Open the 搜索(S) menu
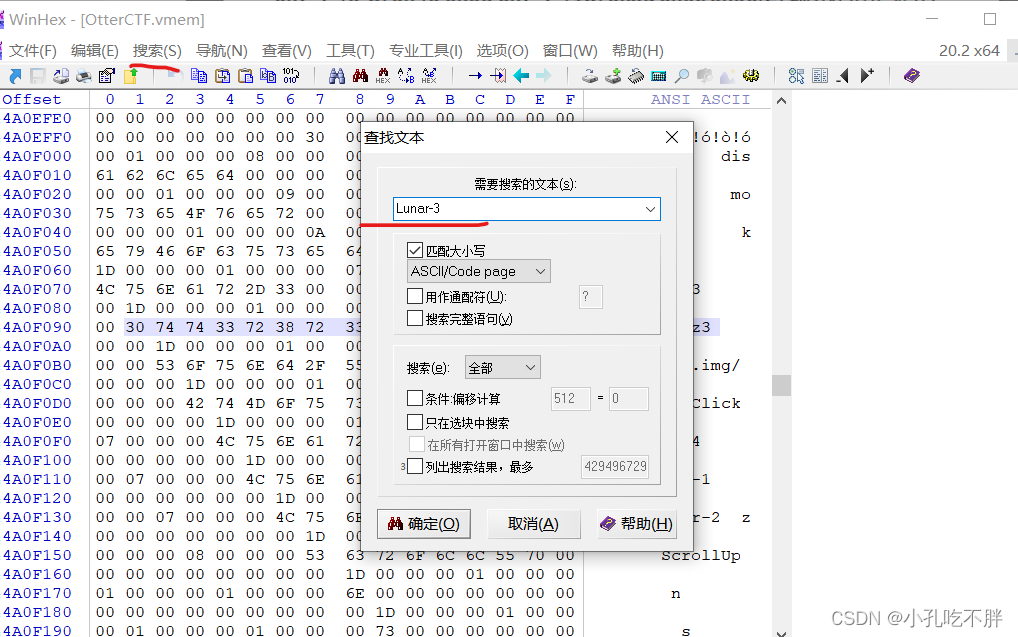Viewport: 1018px width, 637px height. (157, 51)
